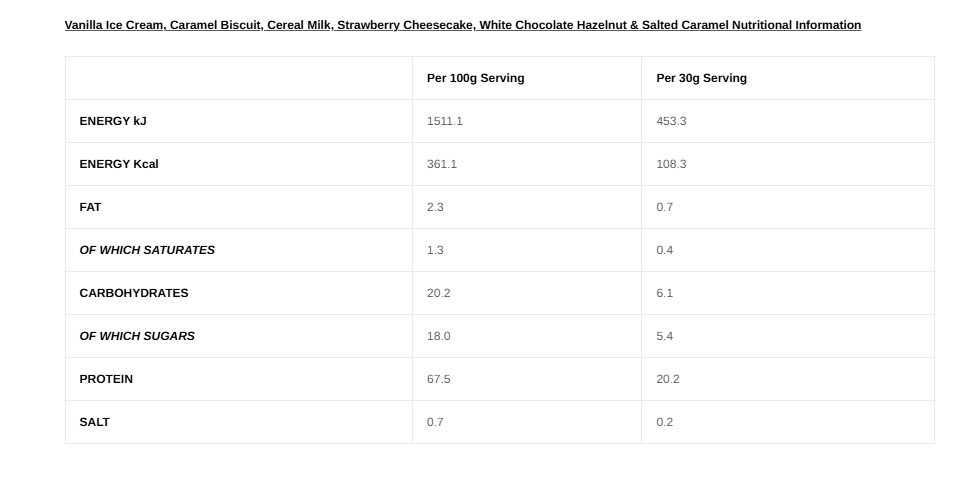Click the 361.1 Kcal value
Screen dimensions: 960x493
point(442,164)
